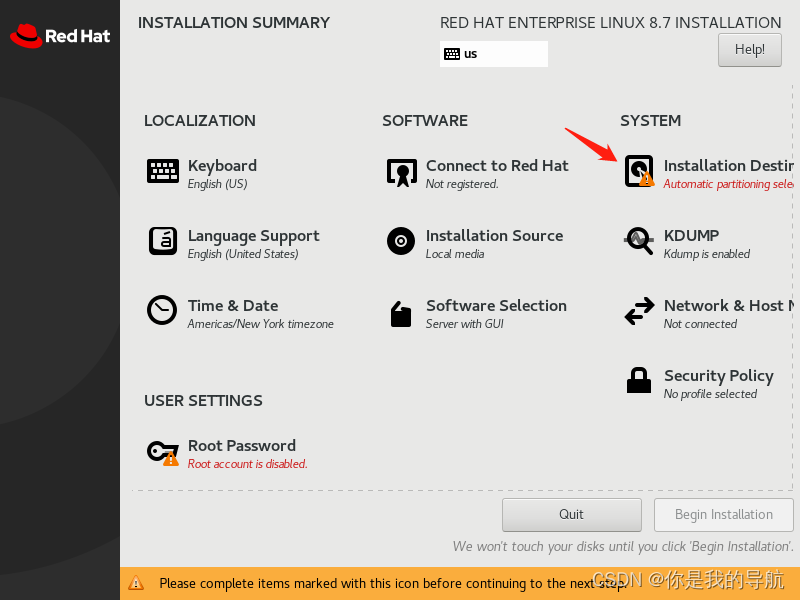The image size is (800, 600).
Task: Click the Language Support icon
Action: 163,241
